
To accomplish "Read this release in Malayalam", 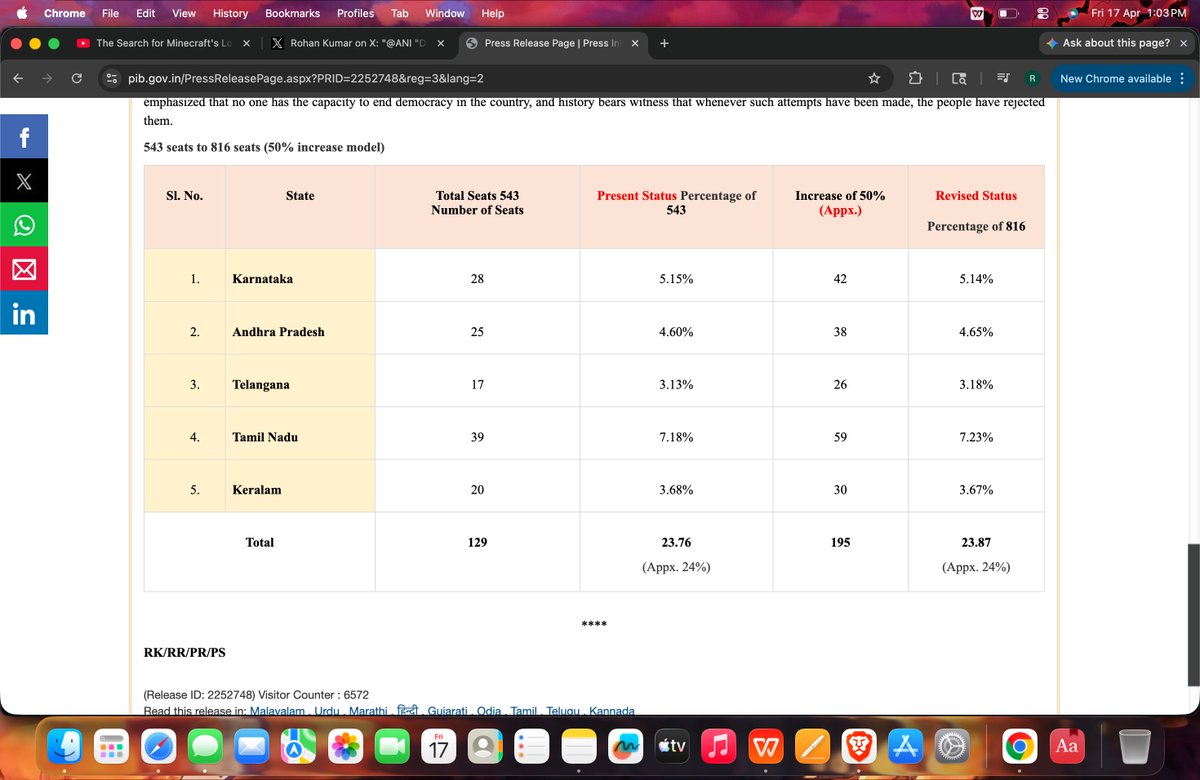I will (277, 711).
